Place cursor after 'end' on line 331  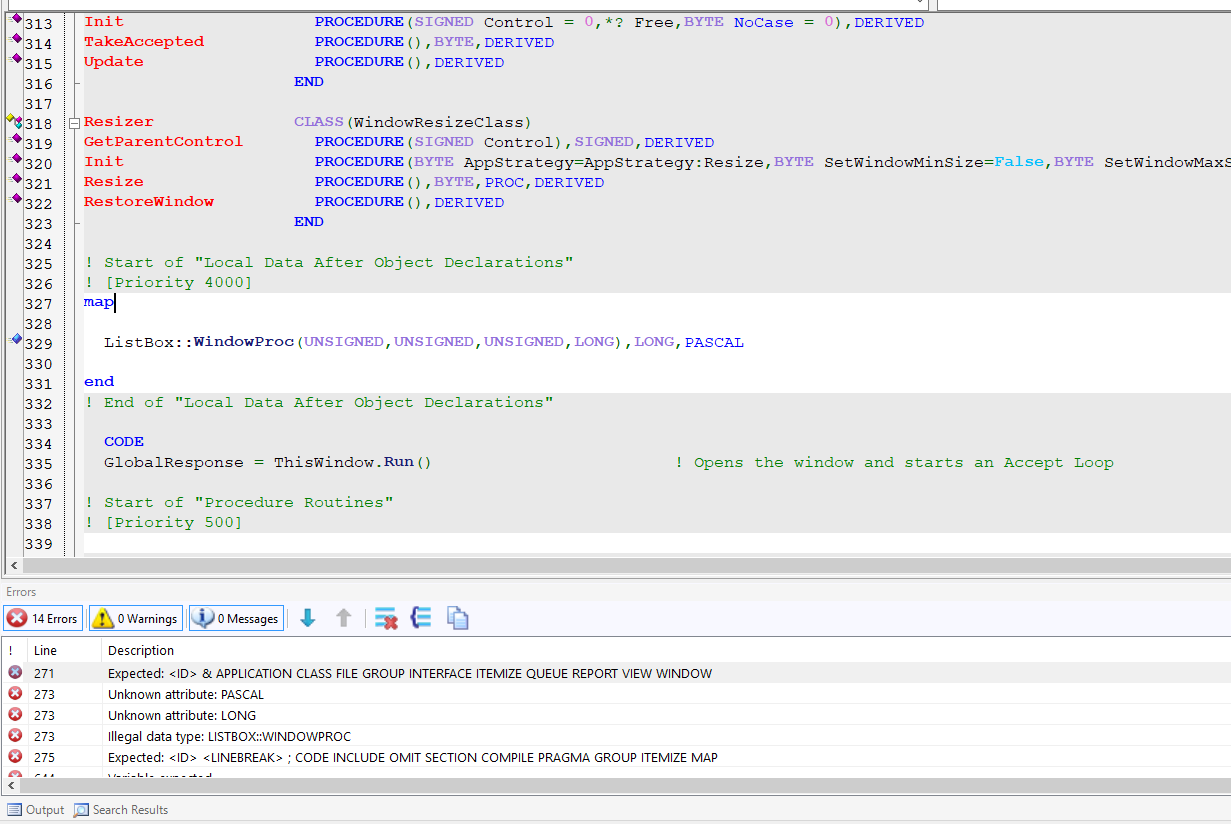[116, 382]
